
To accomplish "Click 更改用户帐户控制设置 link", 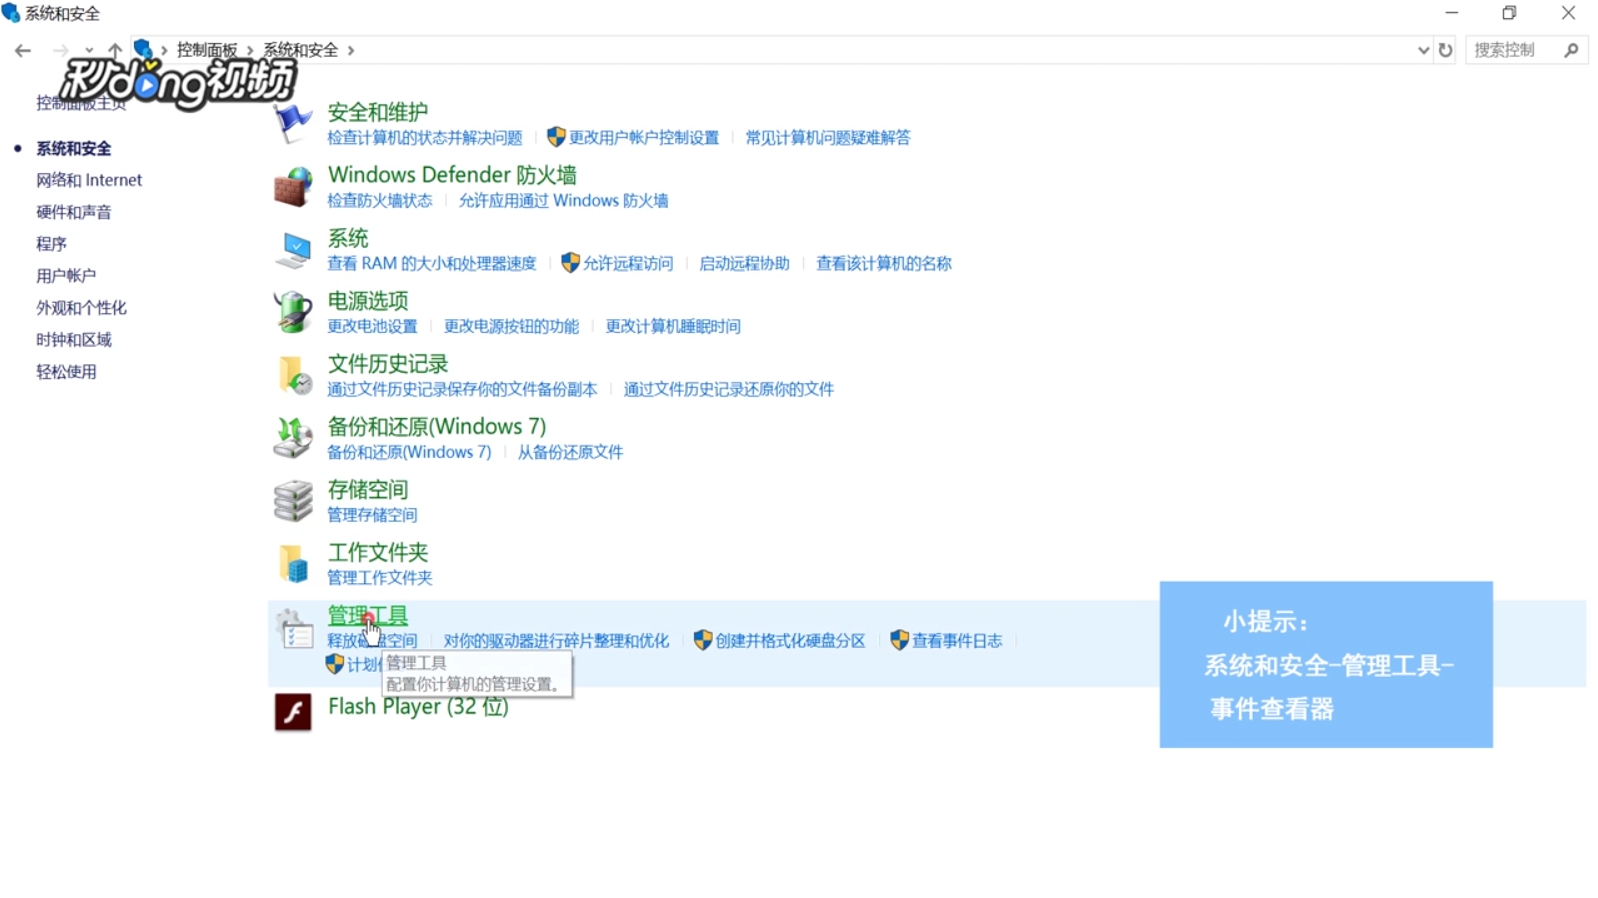I will coord(644,138).
